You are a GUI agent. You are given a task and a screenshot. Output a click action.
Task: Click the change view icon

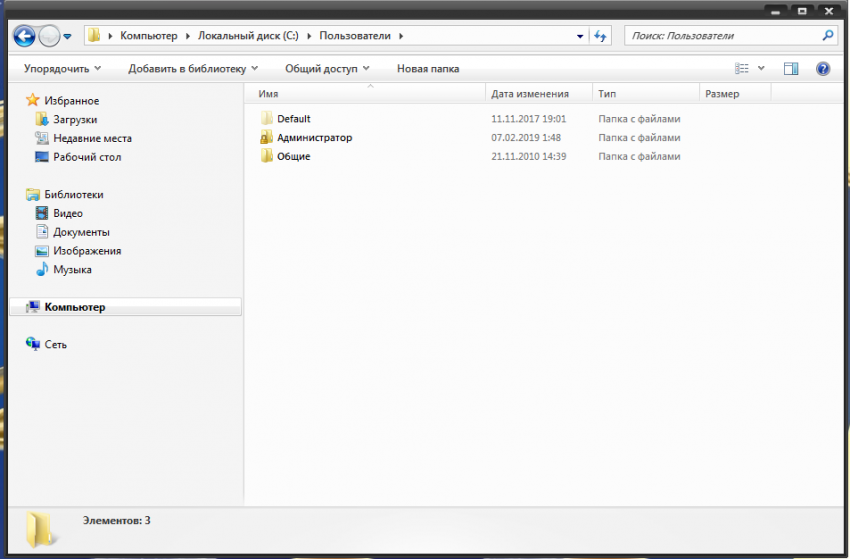coord(742,69)
